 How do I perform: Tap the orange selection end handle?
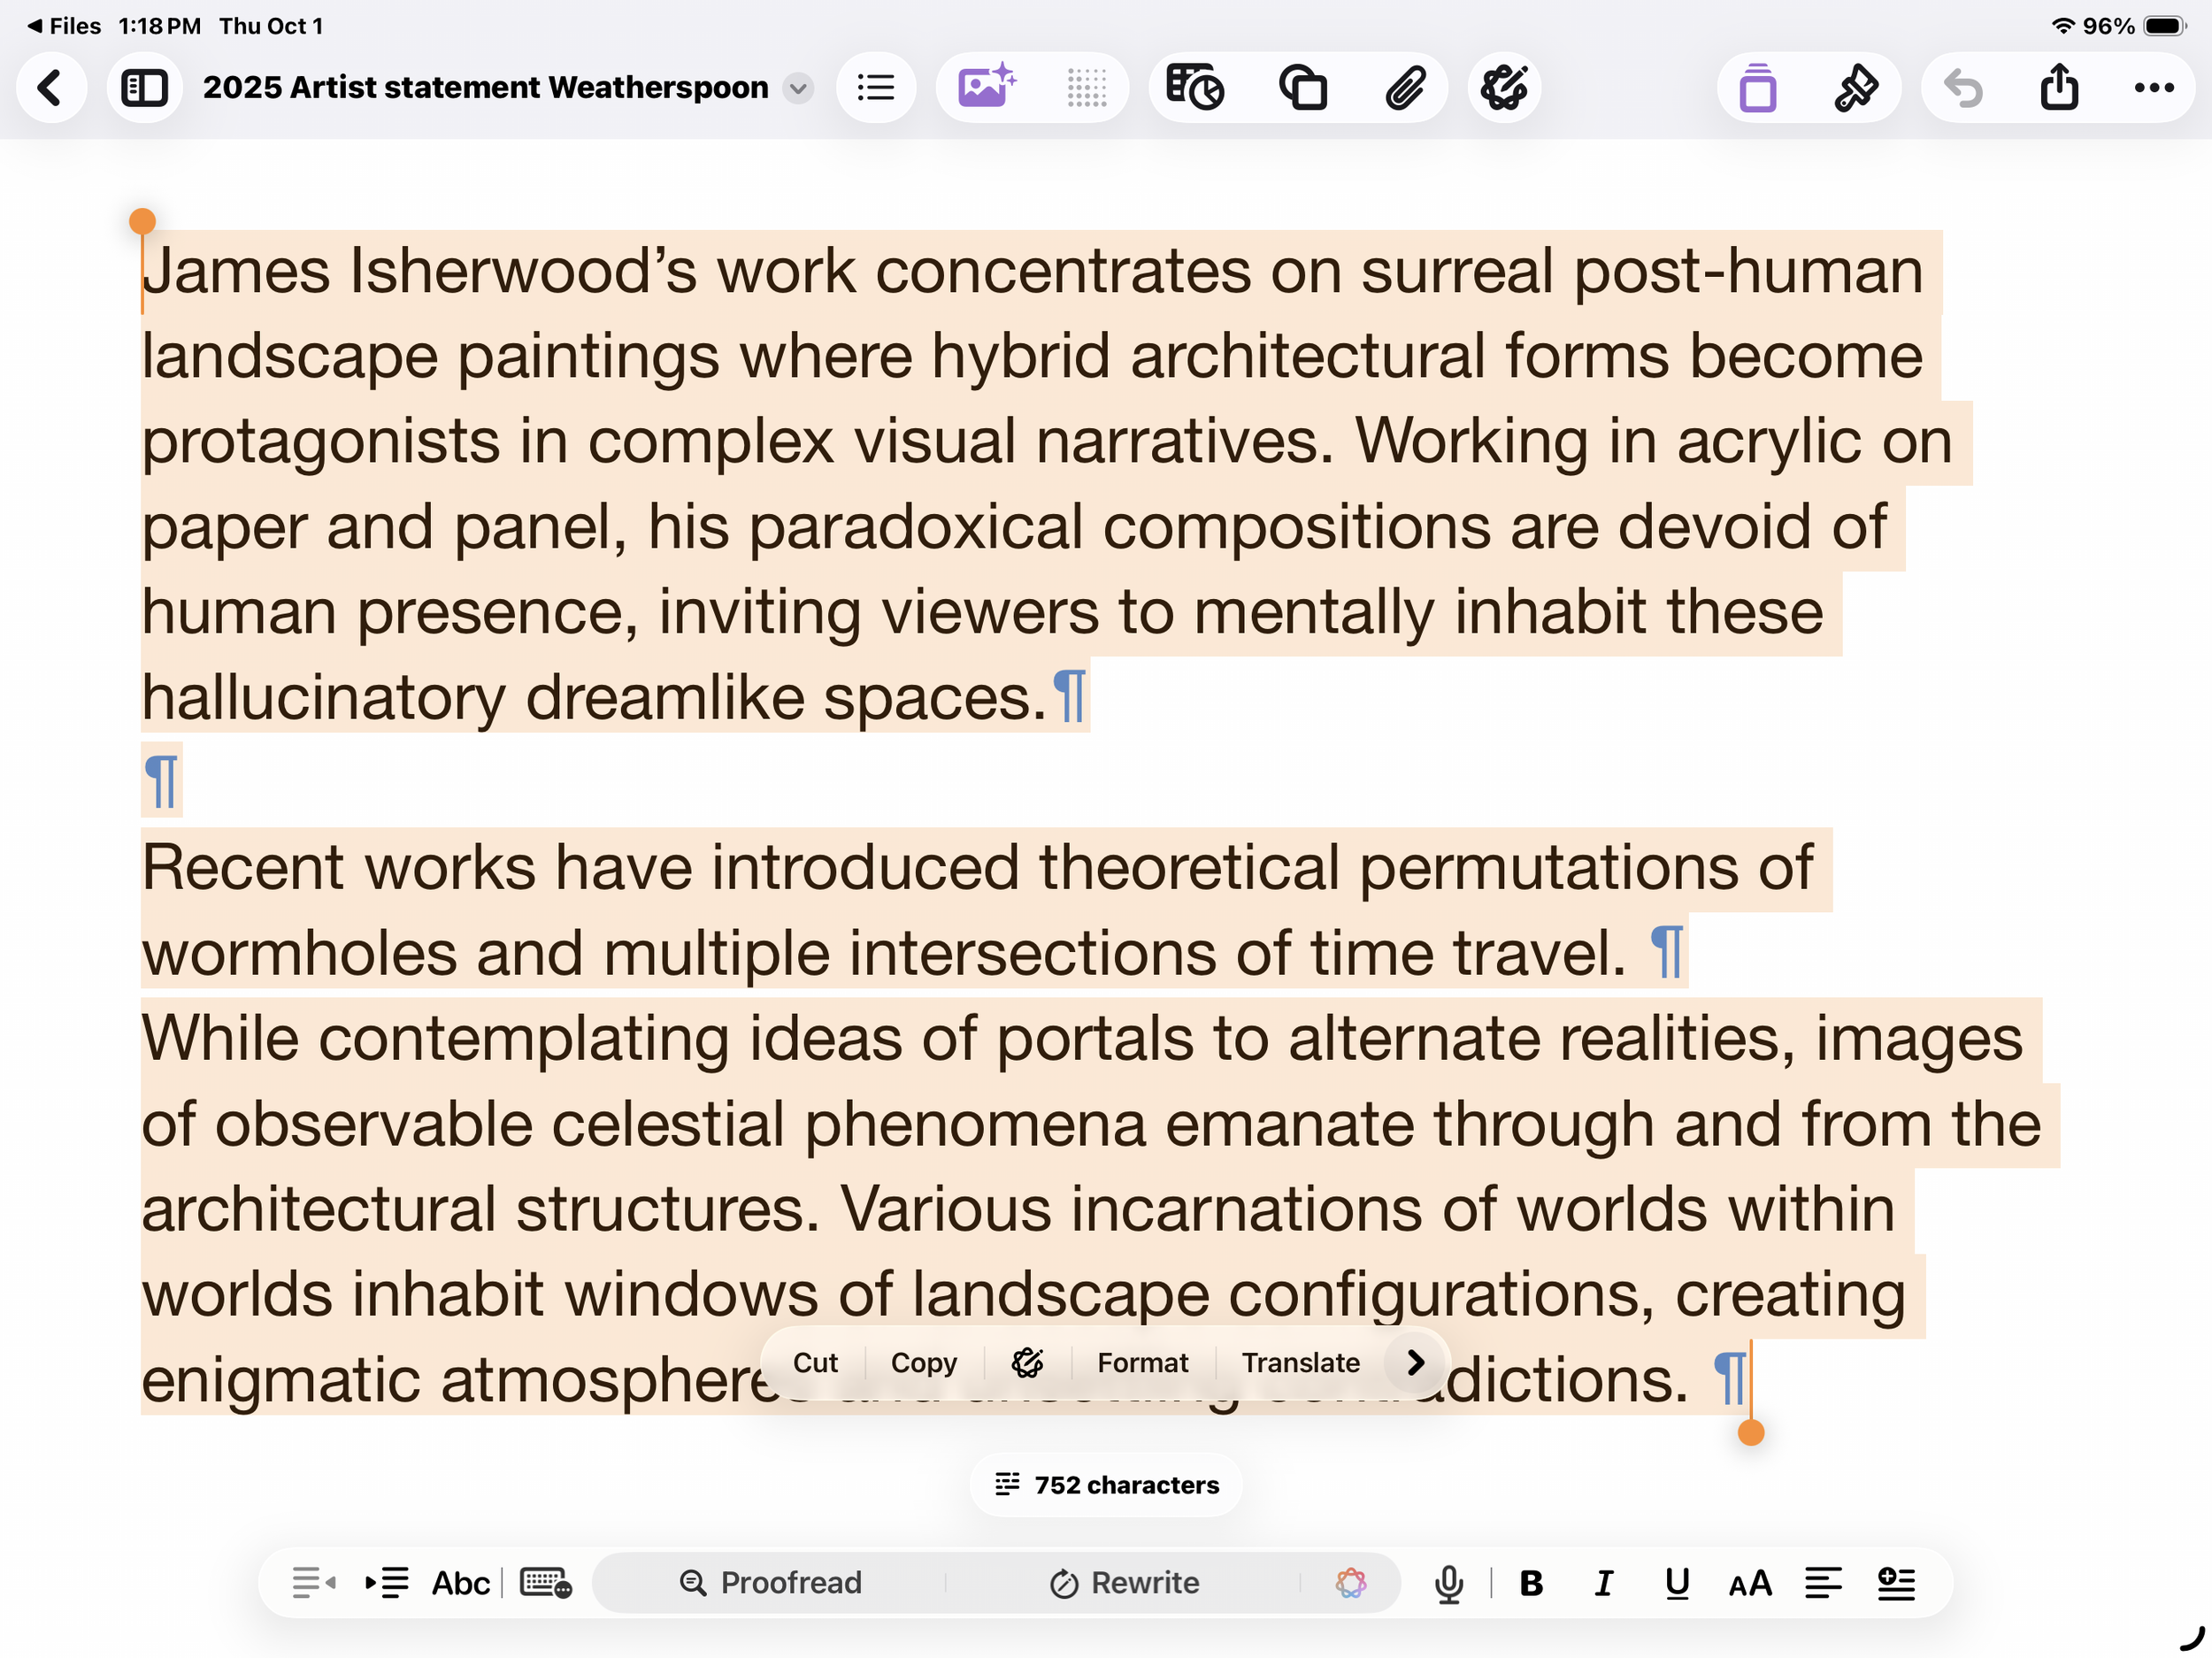pyautogui.click(x=1751, y=1432)
